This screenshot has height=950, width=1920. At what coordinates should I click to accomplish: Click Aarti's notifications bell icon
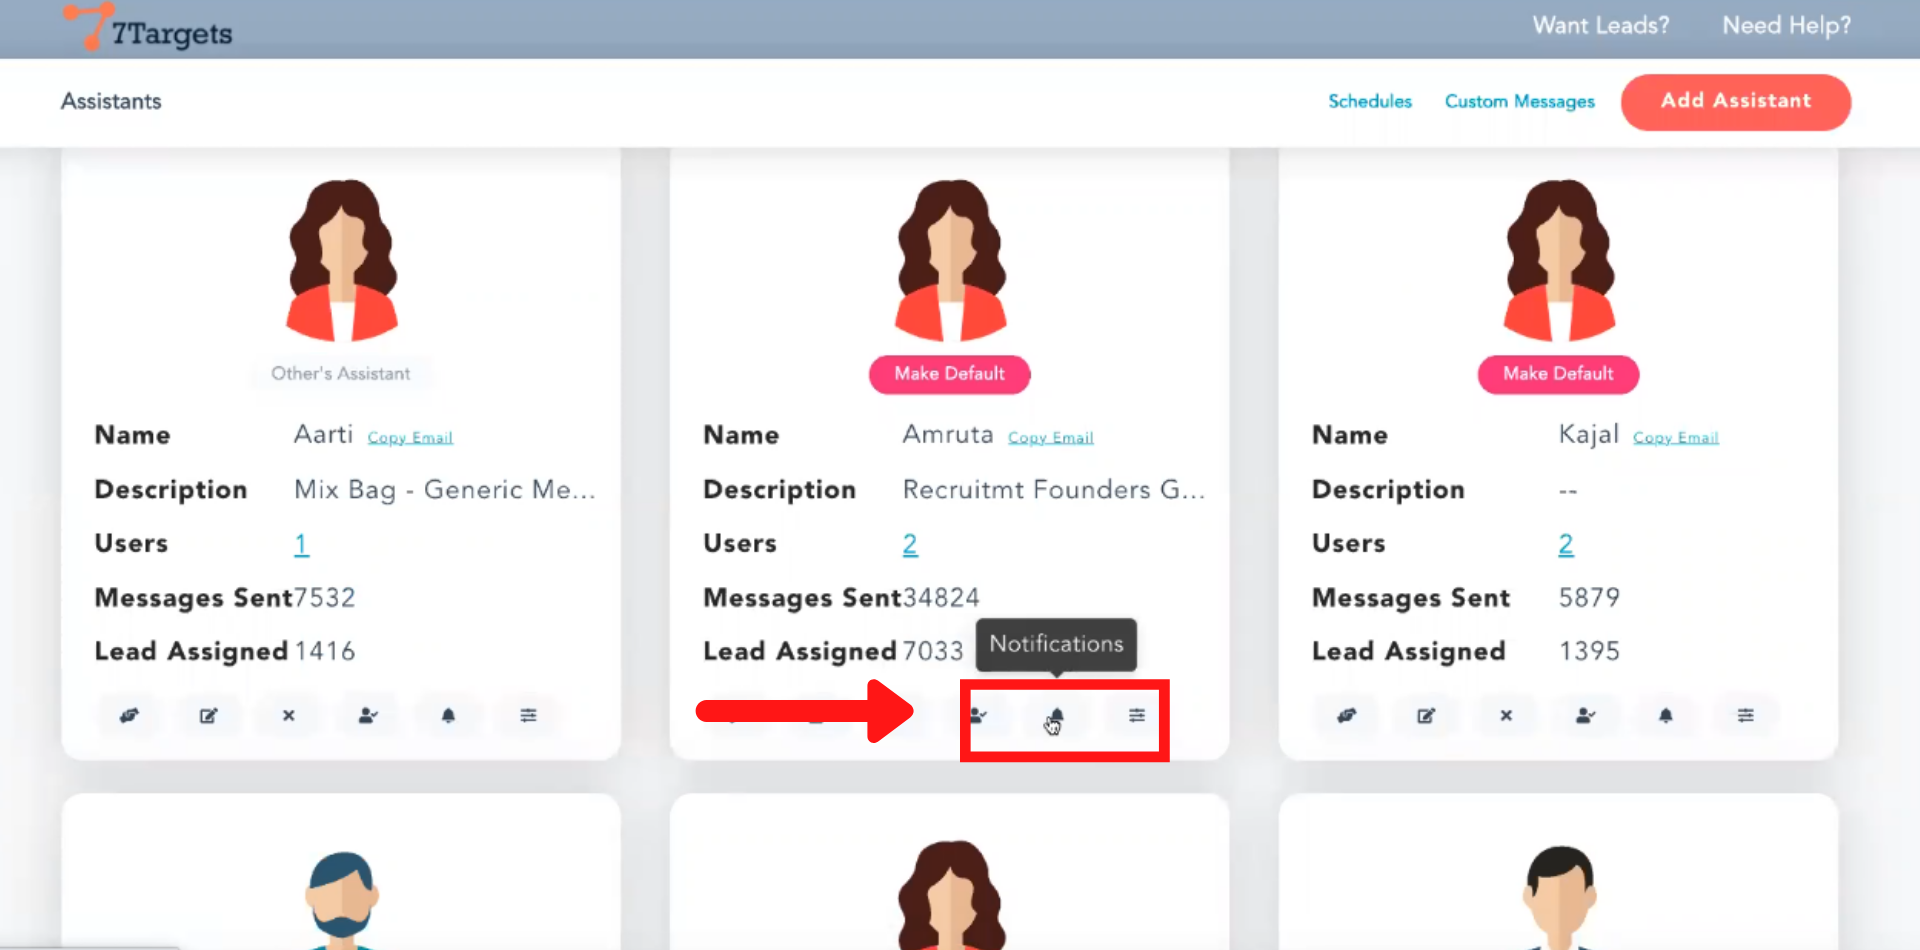[448, 715]
